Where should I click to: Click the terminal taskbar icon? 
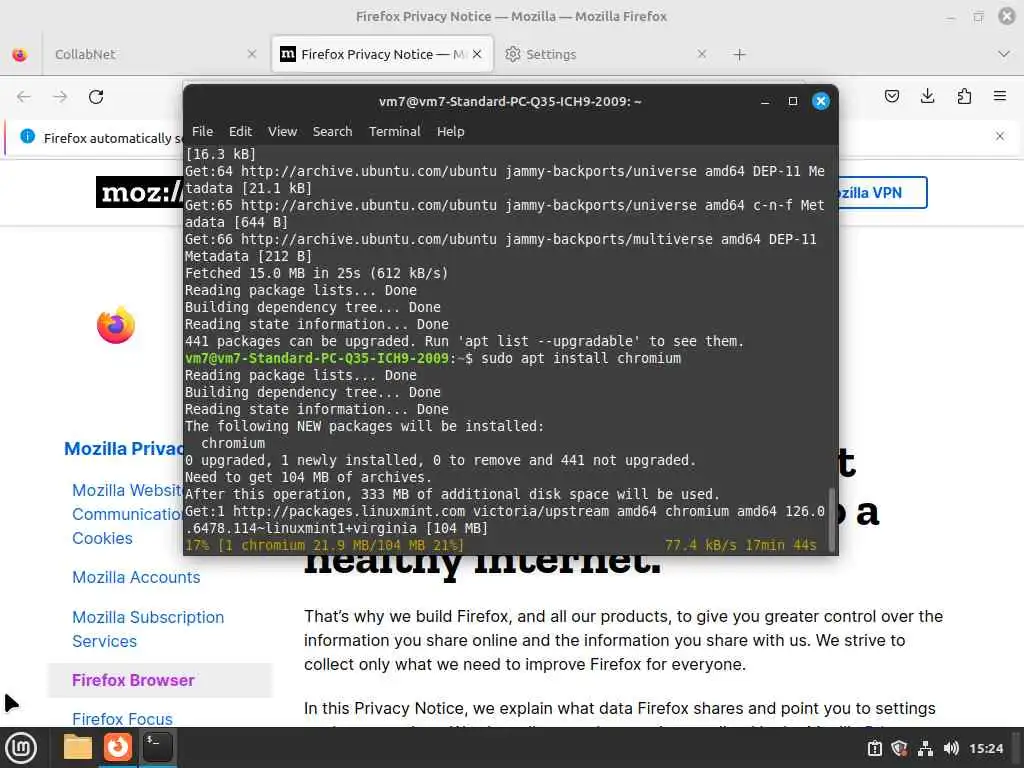157,747
